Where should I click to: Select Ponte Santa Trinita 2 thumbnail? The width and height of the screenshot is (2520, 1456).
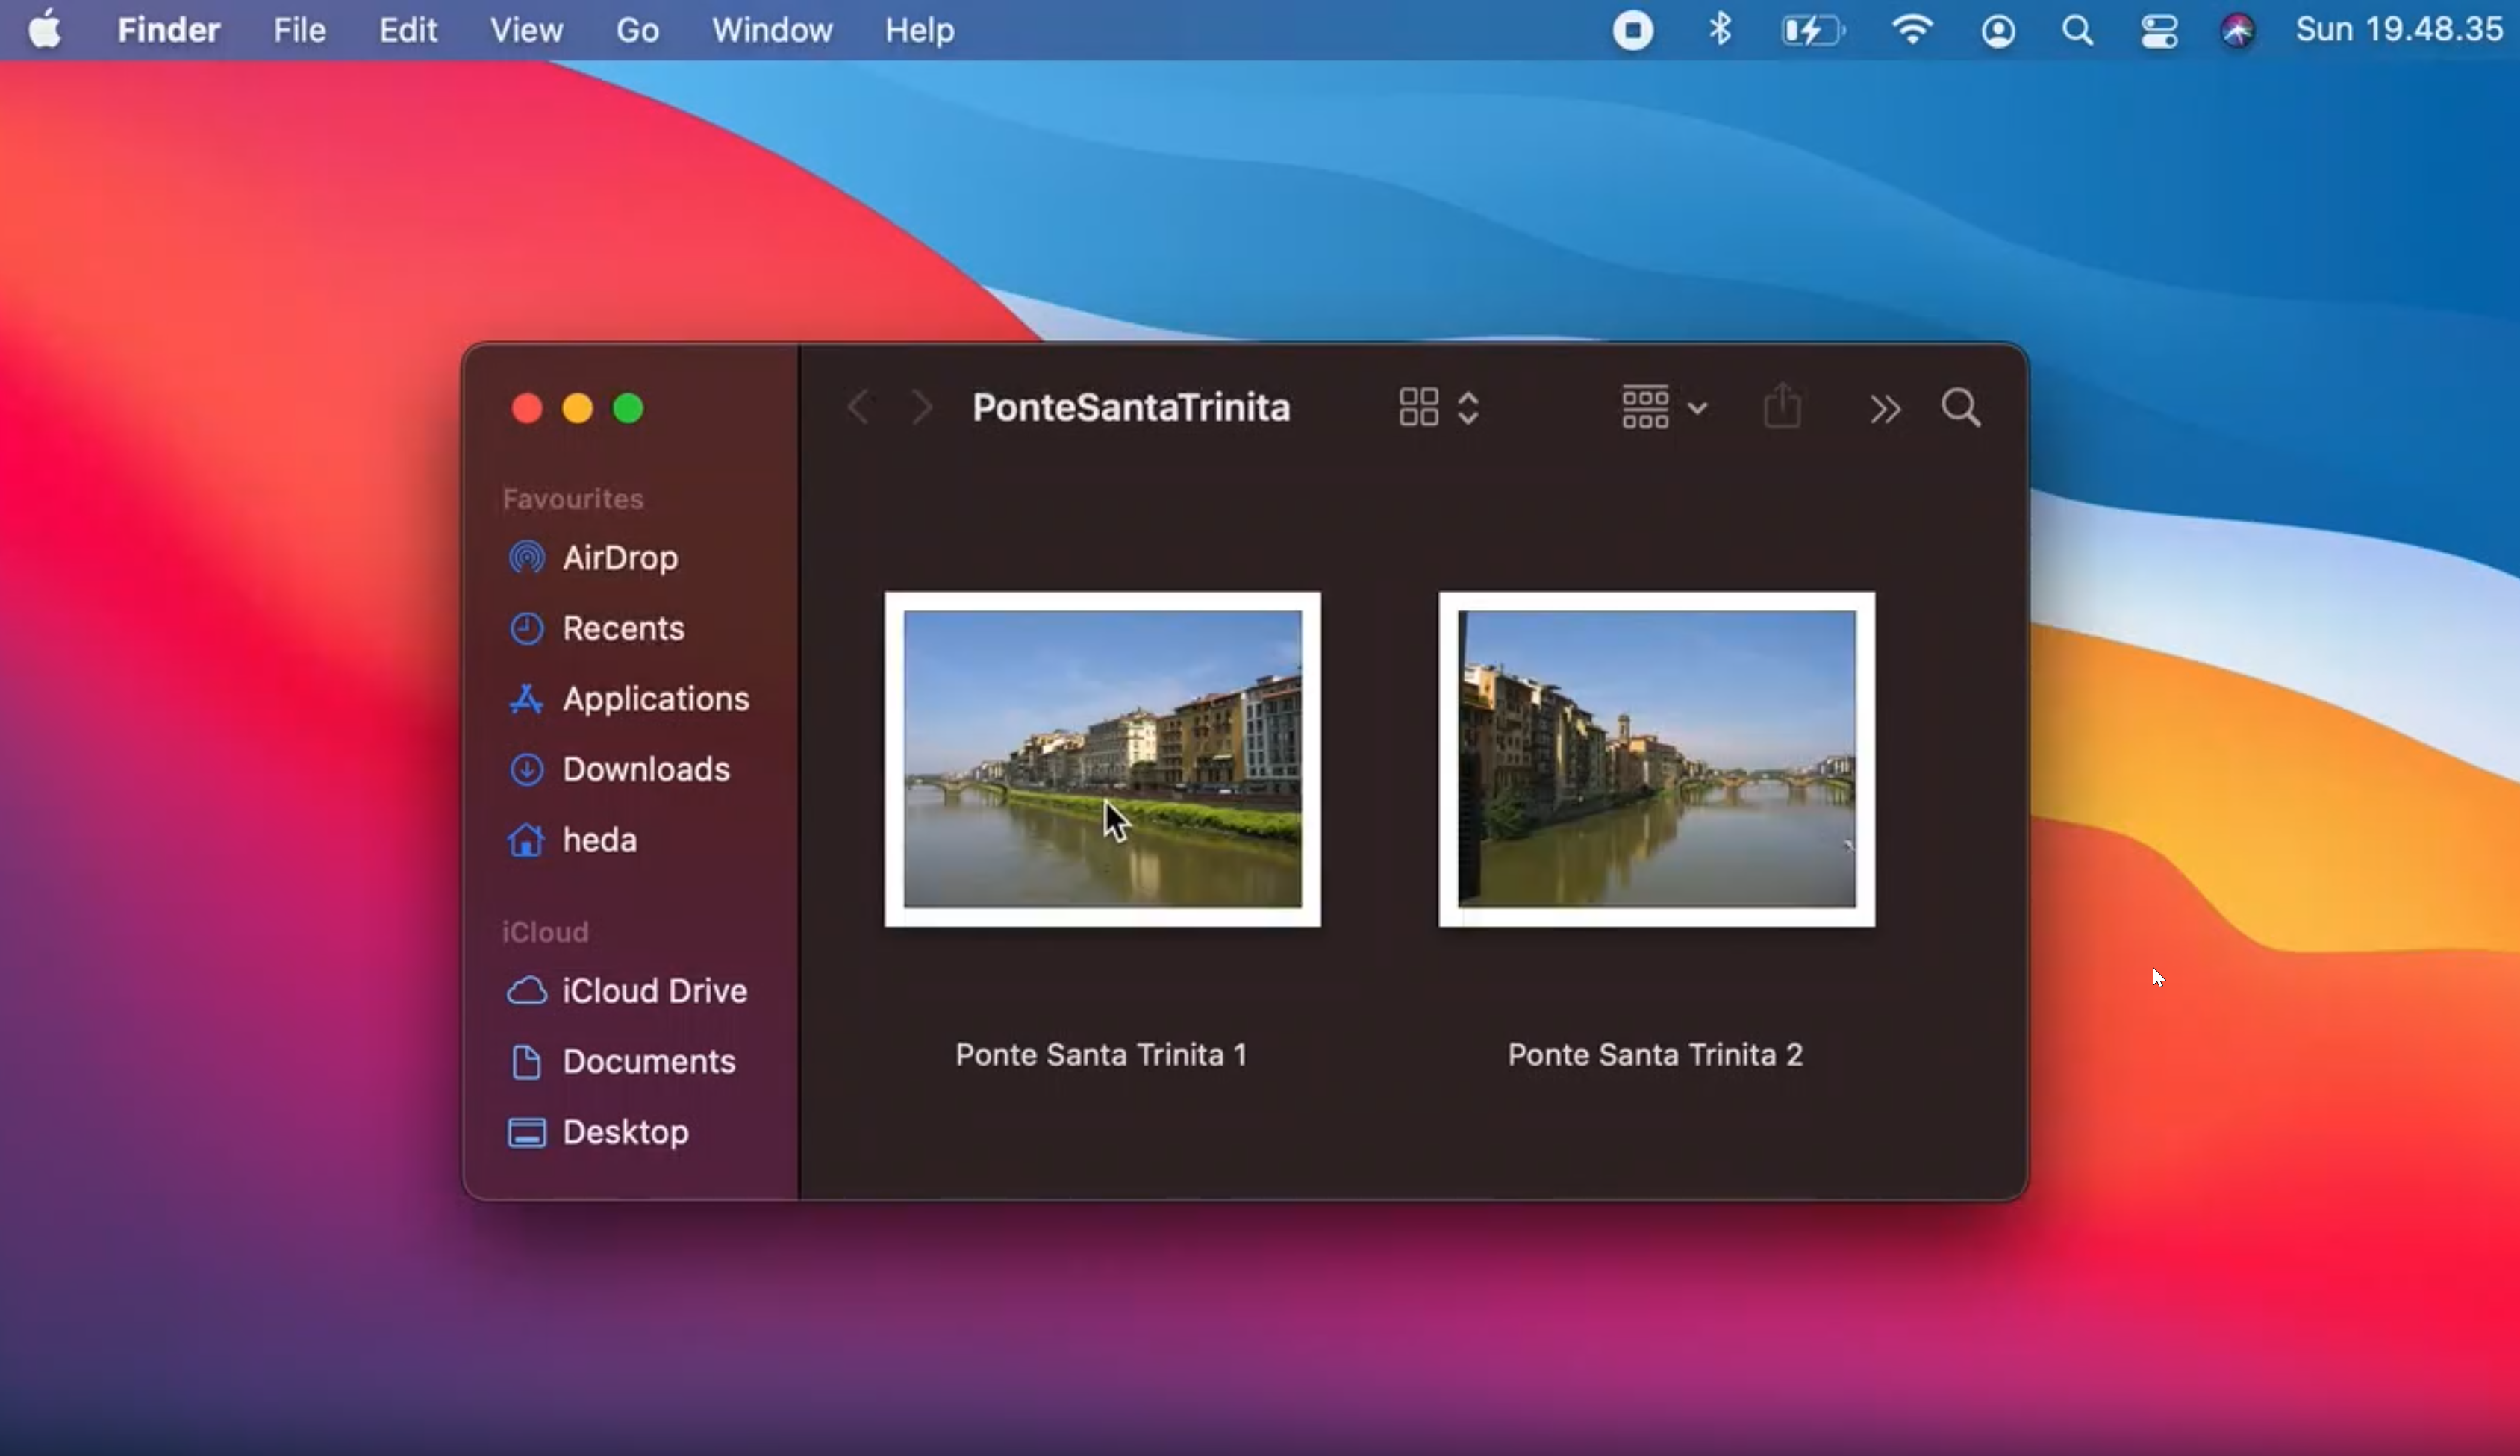[1656, 759]
